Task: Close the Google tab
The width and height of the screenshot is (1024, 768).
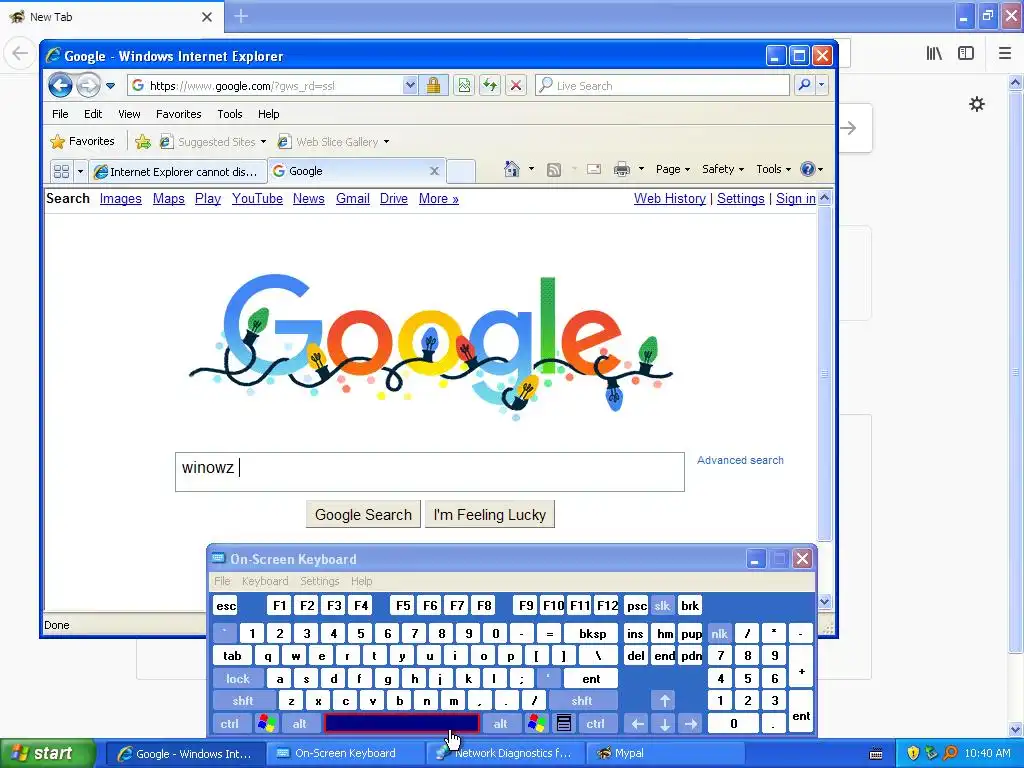Action: point(434,171)
